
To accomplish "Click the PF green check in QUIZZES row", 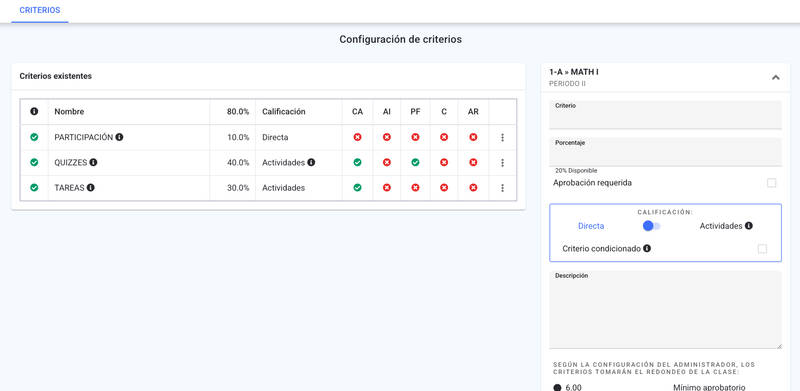I will click(415, 162).
